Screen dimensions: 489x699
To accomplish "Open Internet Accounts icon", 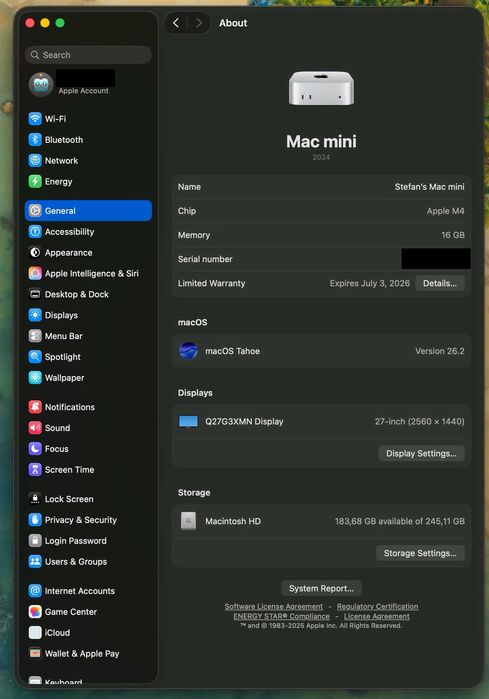I will 35,591.
